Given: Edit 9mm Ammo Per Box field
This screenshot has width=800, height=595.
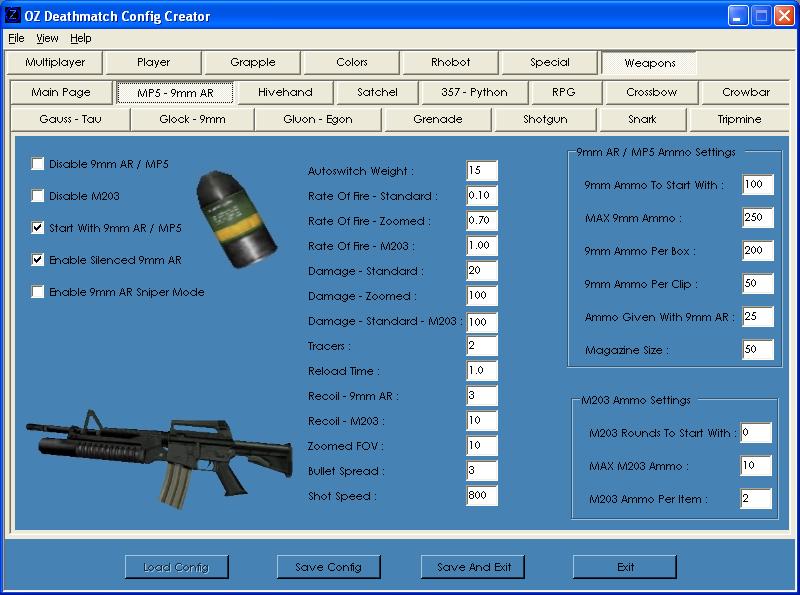Looking at the screenshot, I should [758, 251].
